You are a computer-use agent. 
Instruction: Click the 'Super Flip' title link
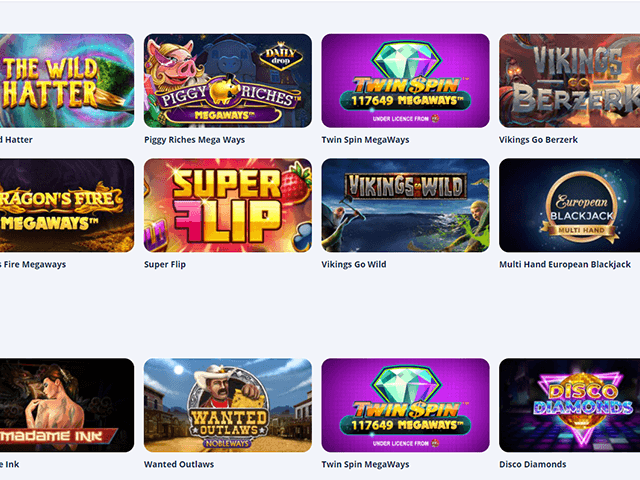pos(165,264)
